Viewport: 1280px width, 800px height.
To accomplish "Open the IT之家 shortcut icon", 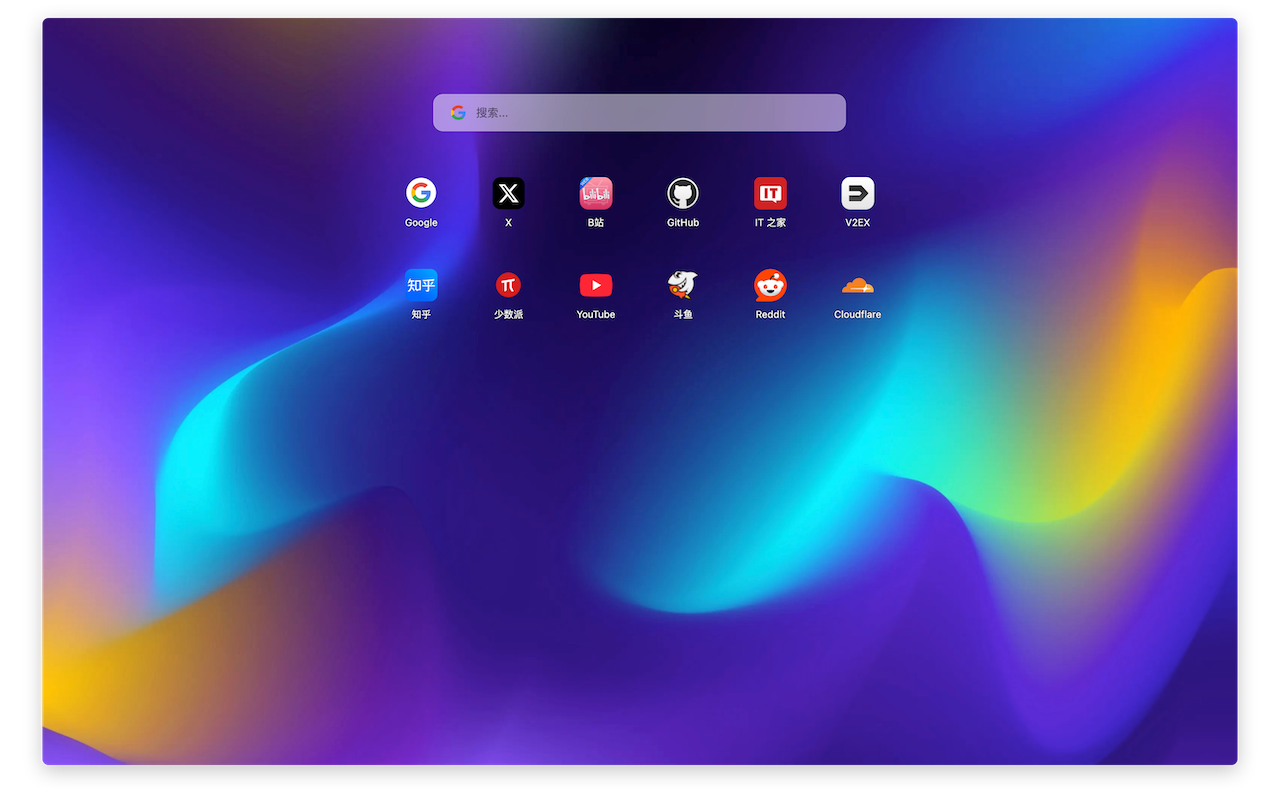I will pos(770,193).
